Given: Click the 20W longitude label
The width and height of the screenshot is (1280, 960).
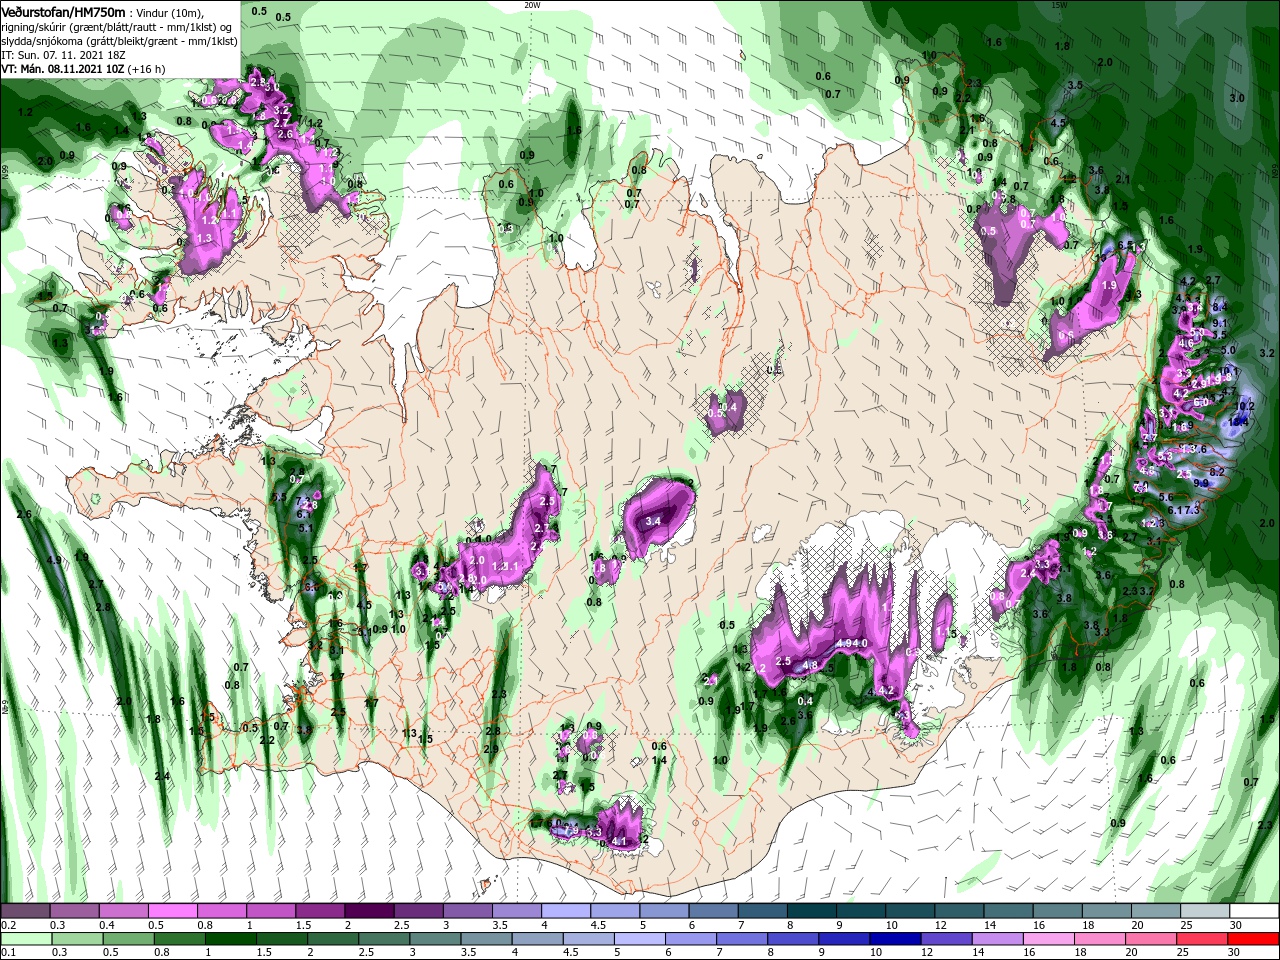Looking at the screenshot, I should tap(532, 4).
